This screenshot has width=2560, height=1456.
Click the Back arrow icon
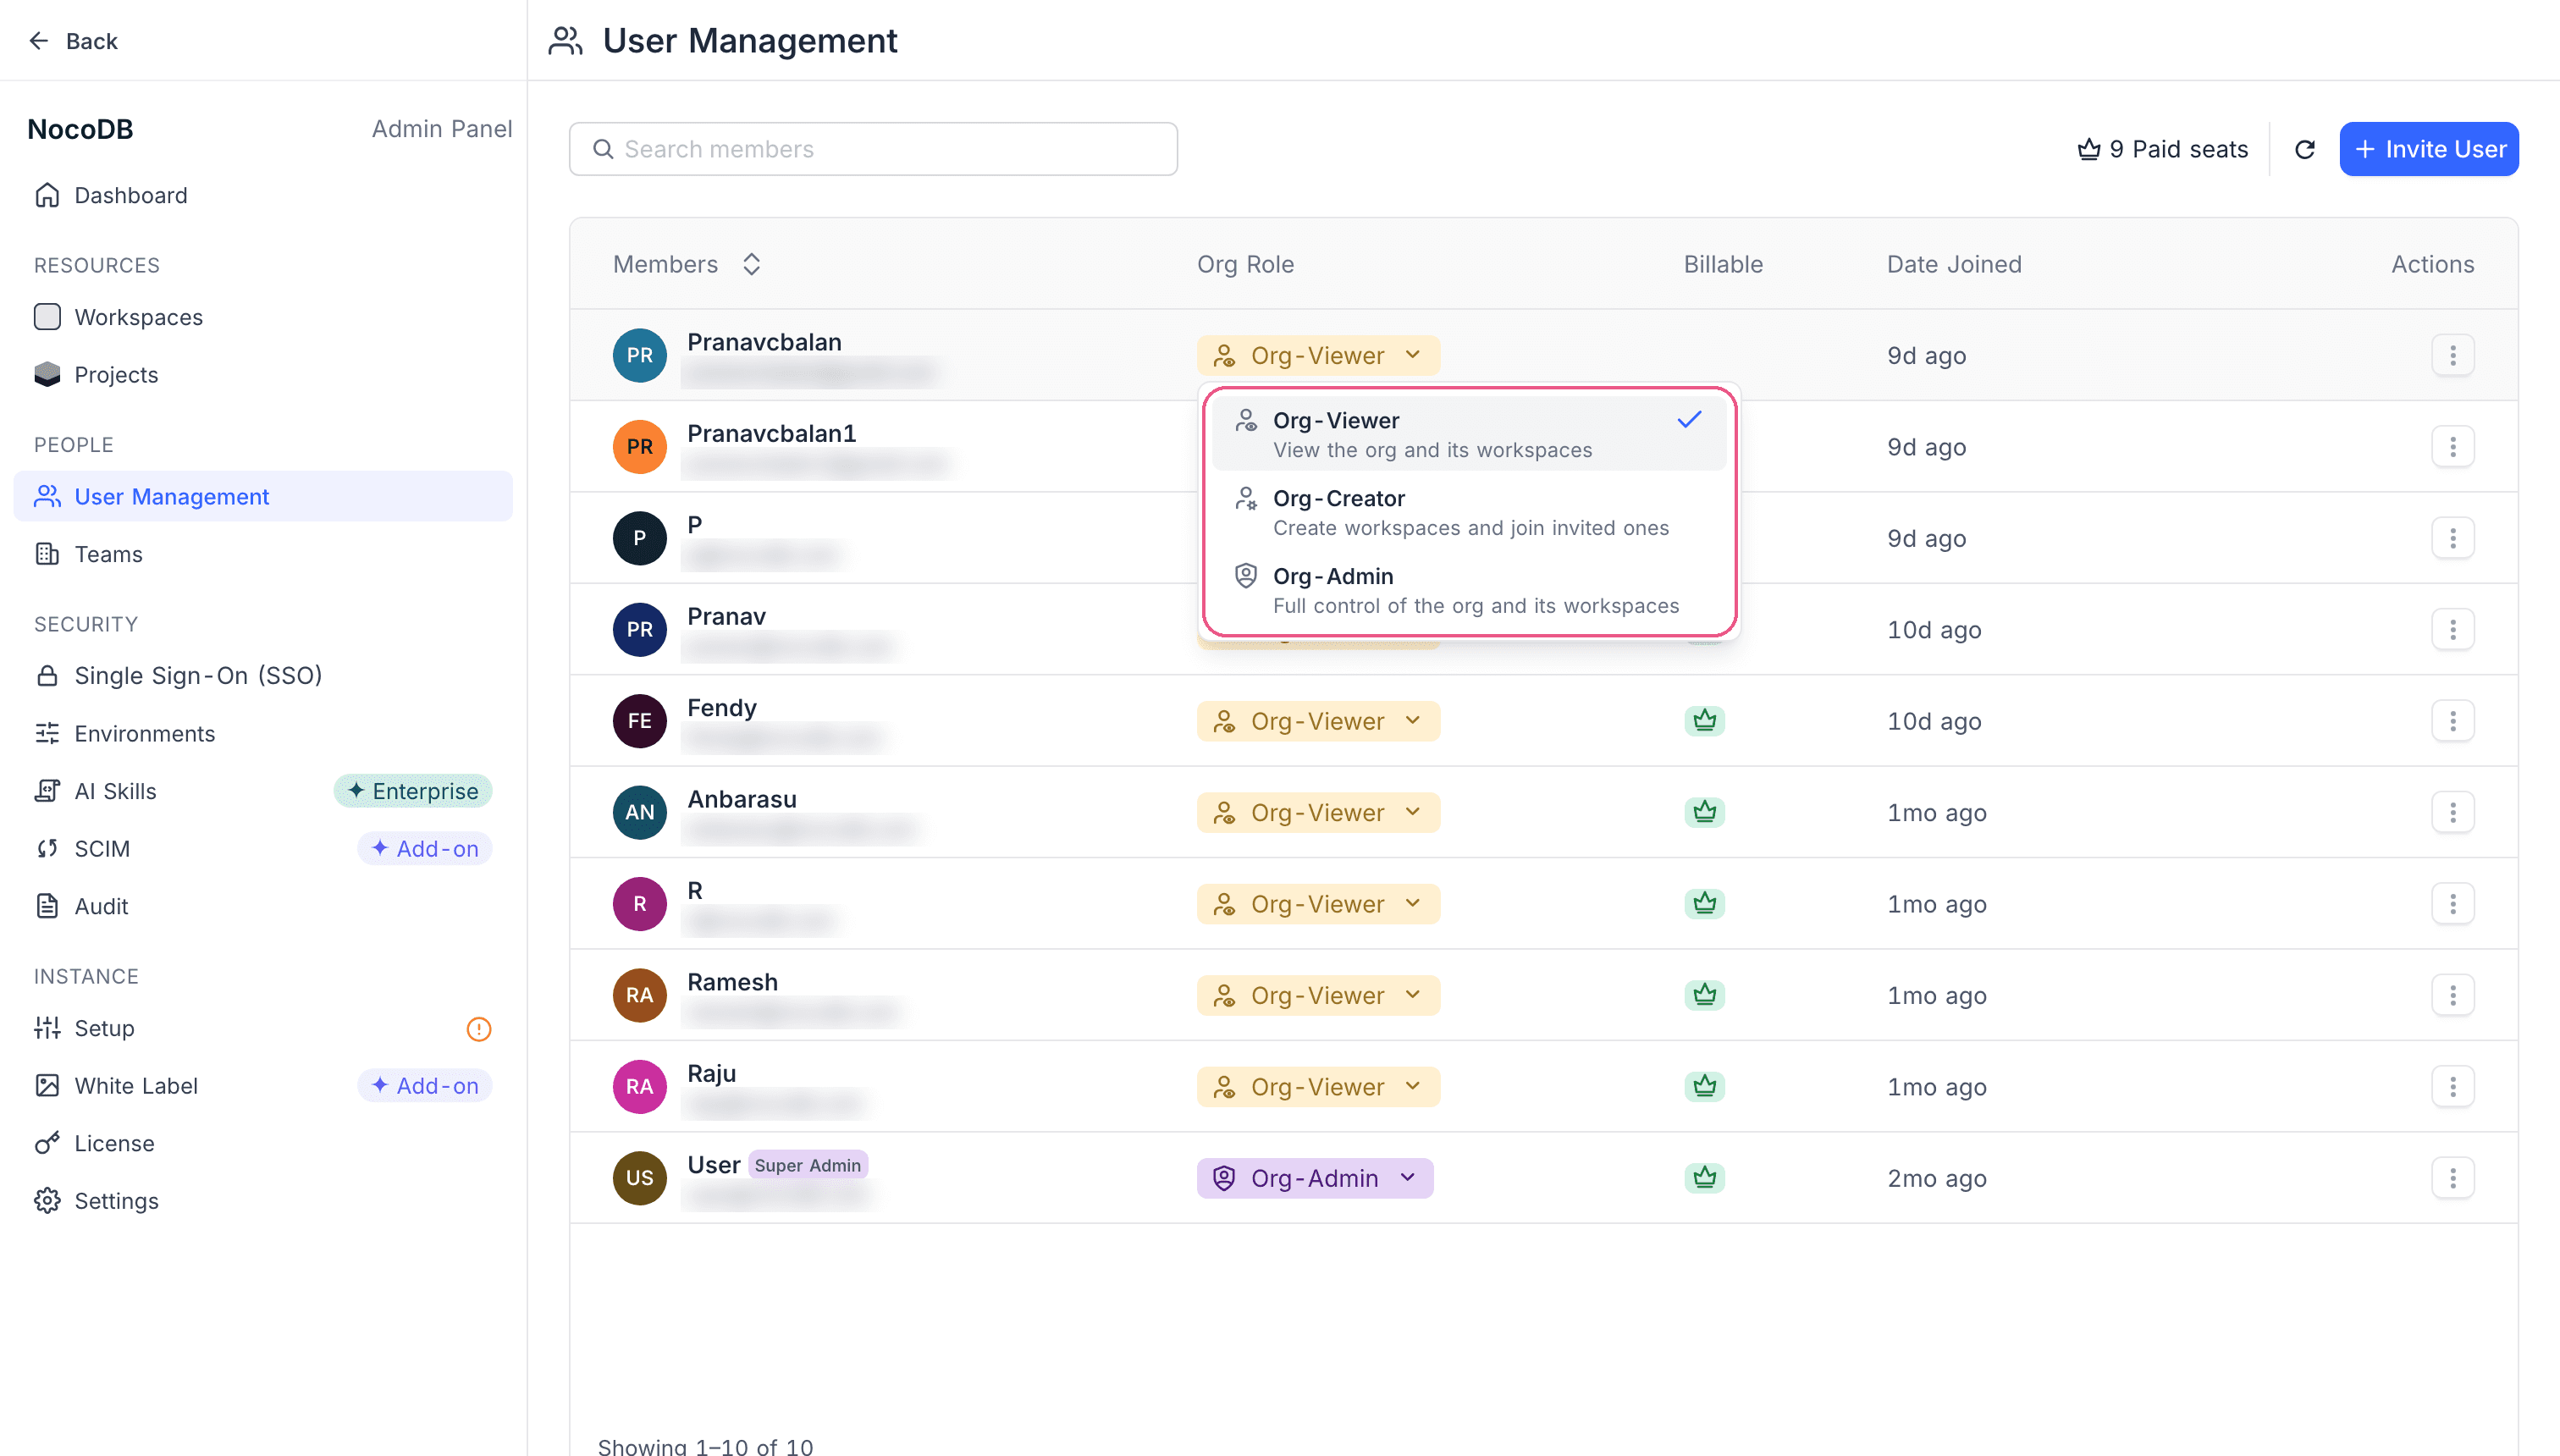point(39,40)
